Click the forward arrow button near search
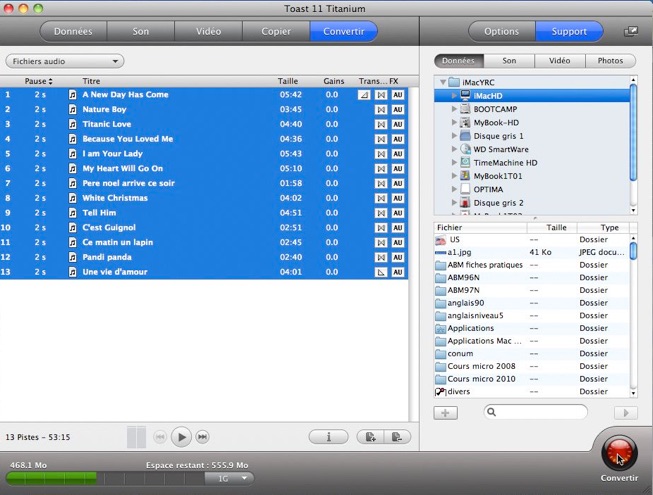Screen dimensions: 653x495 click(626, 413)
